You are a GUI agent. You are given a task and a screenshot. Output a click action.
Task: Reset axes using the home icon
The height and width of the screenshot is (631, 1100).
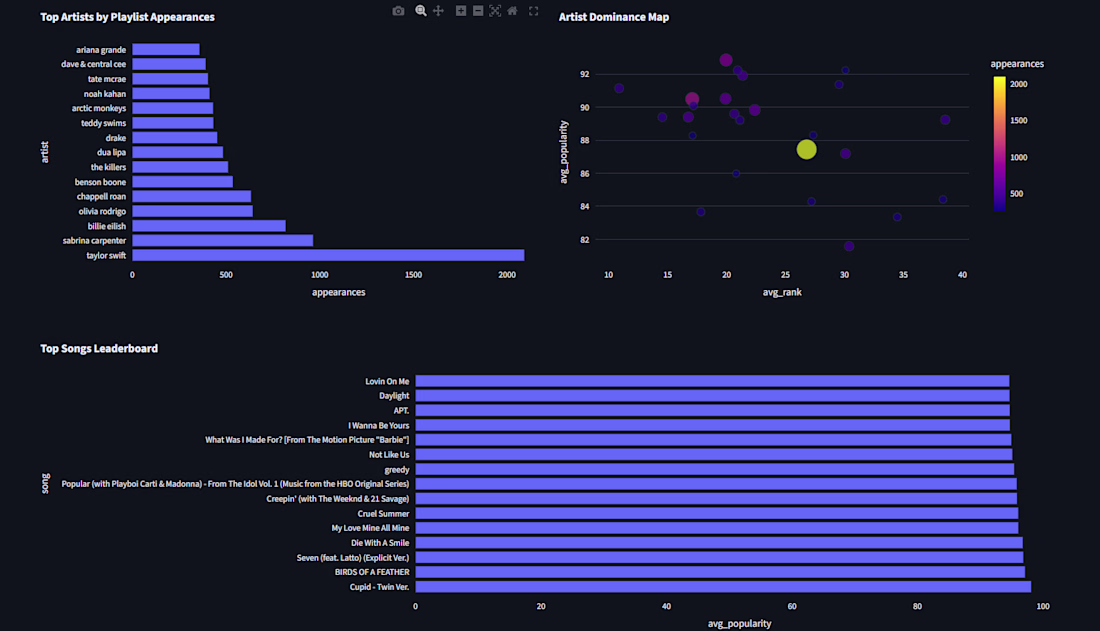pyautogui.click(x=513, y=11)
